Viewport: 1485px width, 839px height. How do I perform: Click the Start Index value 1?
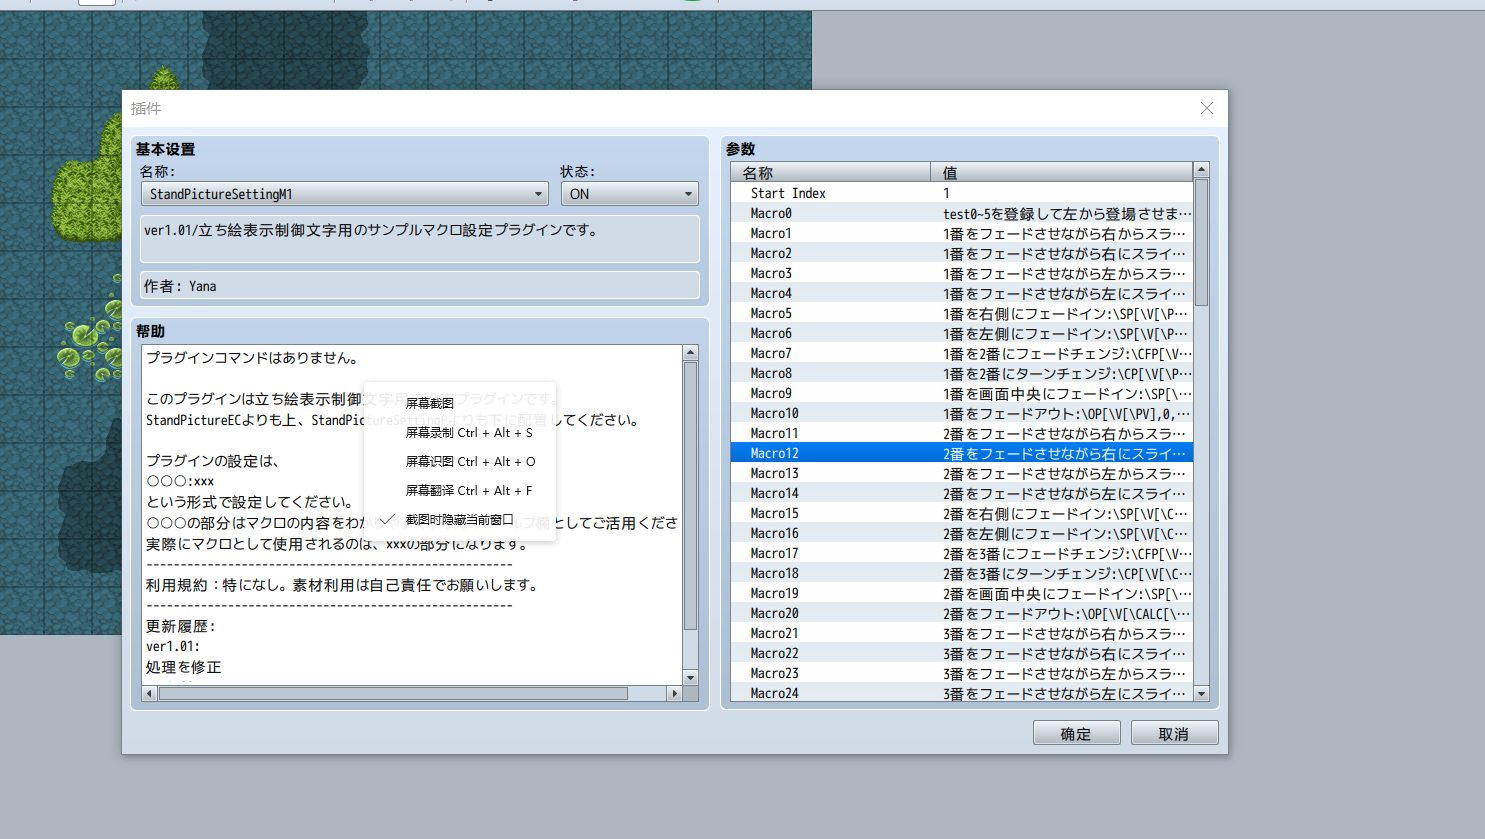tap(946, 193)
